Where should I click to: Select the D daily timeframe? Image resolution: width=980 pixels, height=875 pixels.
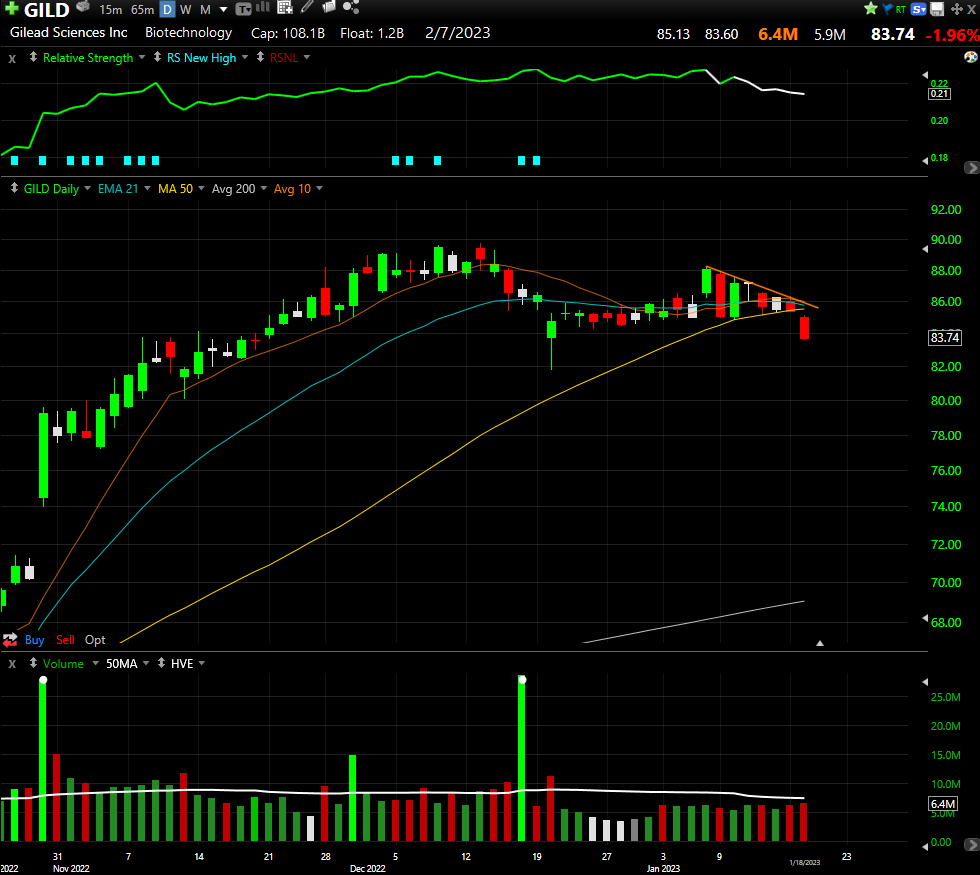(168, 9)
